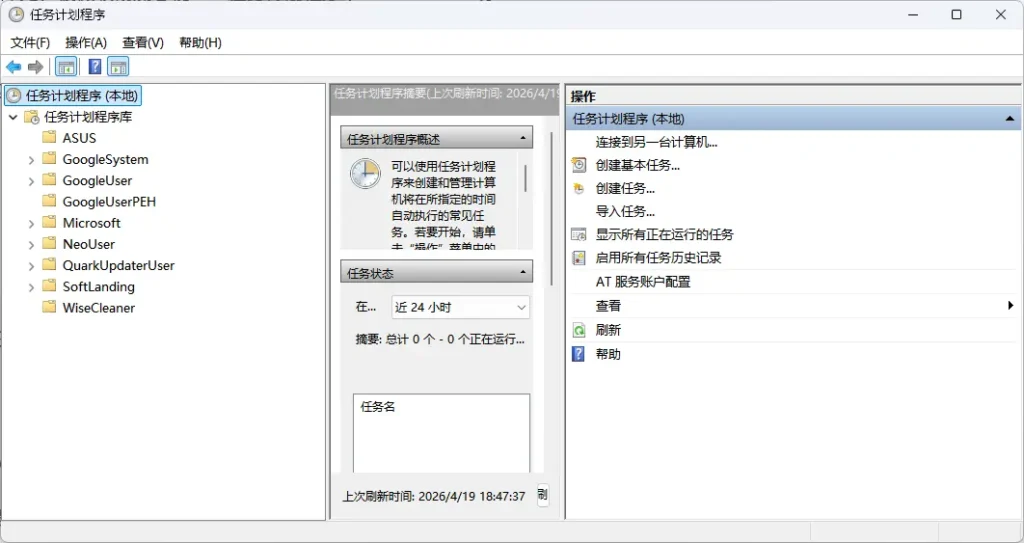Click the 帮助 action text
Viewport: 1024px width, 543px height.
608,354
